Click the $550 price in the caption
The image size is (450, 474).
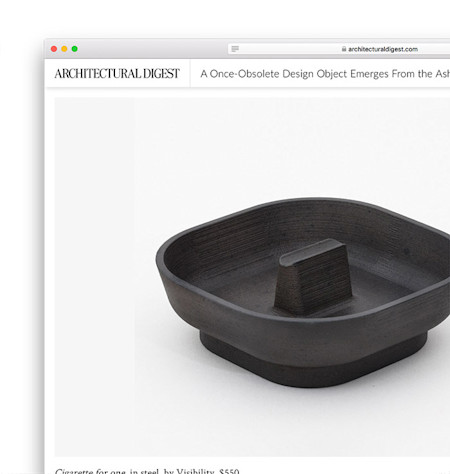pos(229,471)
